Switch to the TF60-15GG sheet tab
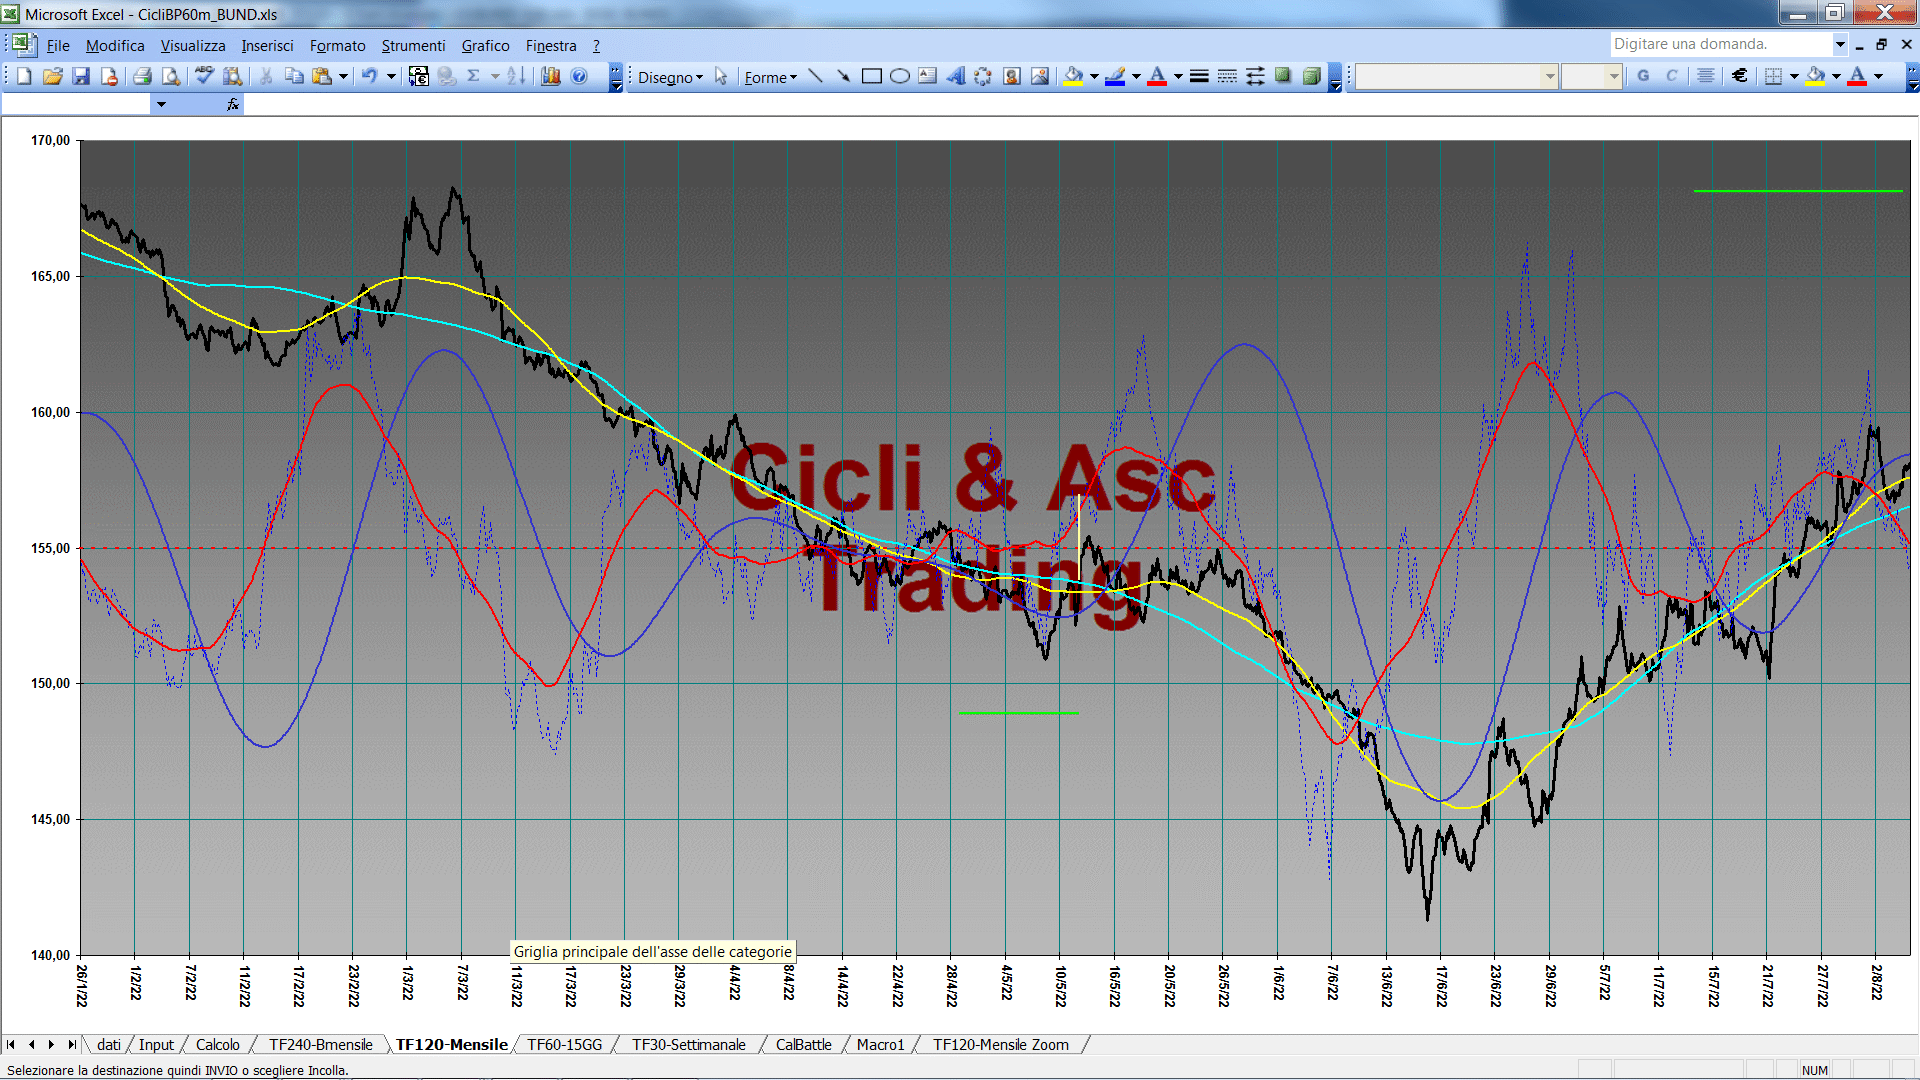 click(565, 1044)
